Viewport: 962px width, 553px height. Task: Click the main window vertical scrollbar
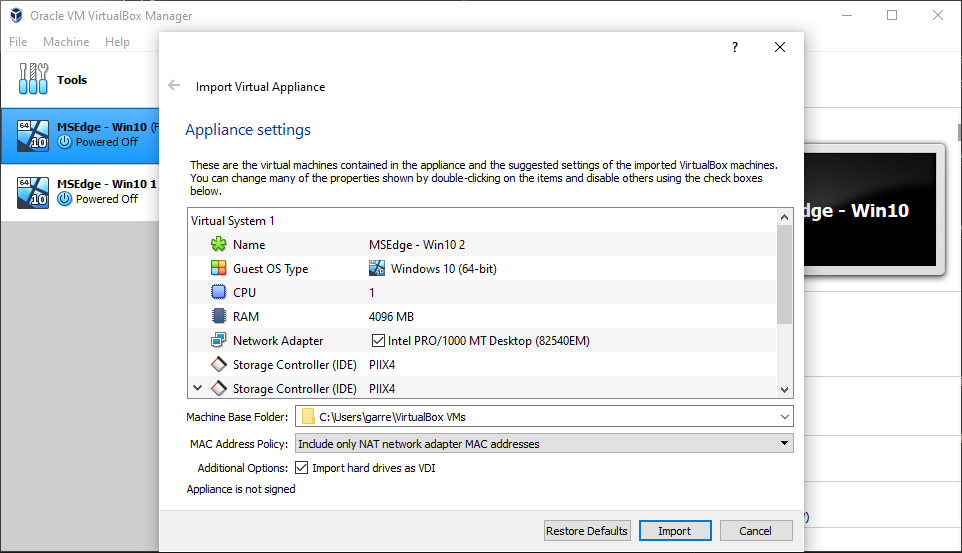click(959, 131)
